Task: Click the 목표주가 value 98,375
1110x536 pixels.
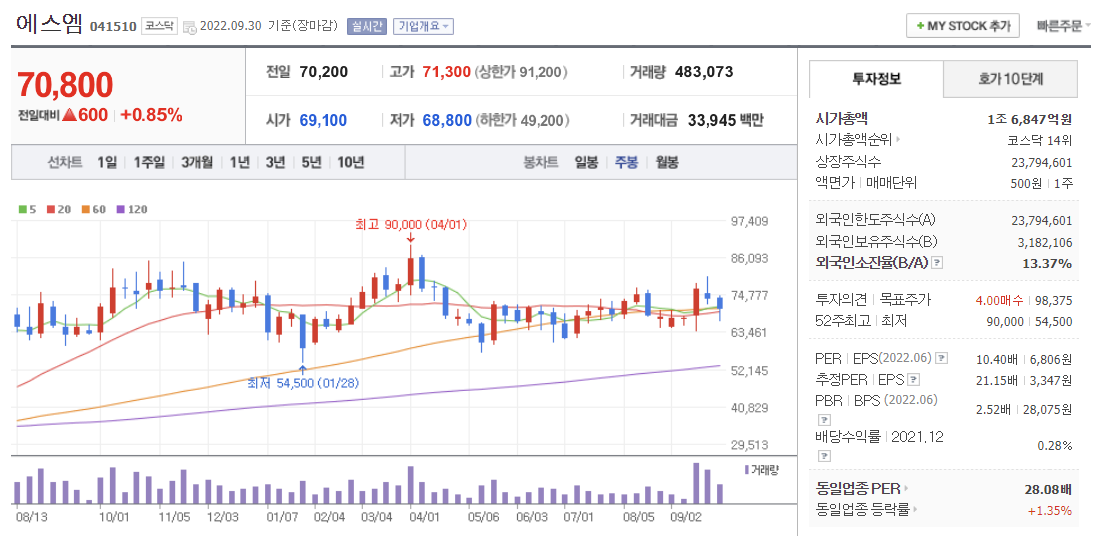Action: (1053, 301)
